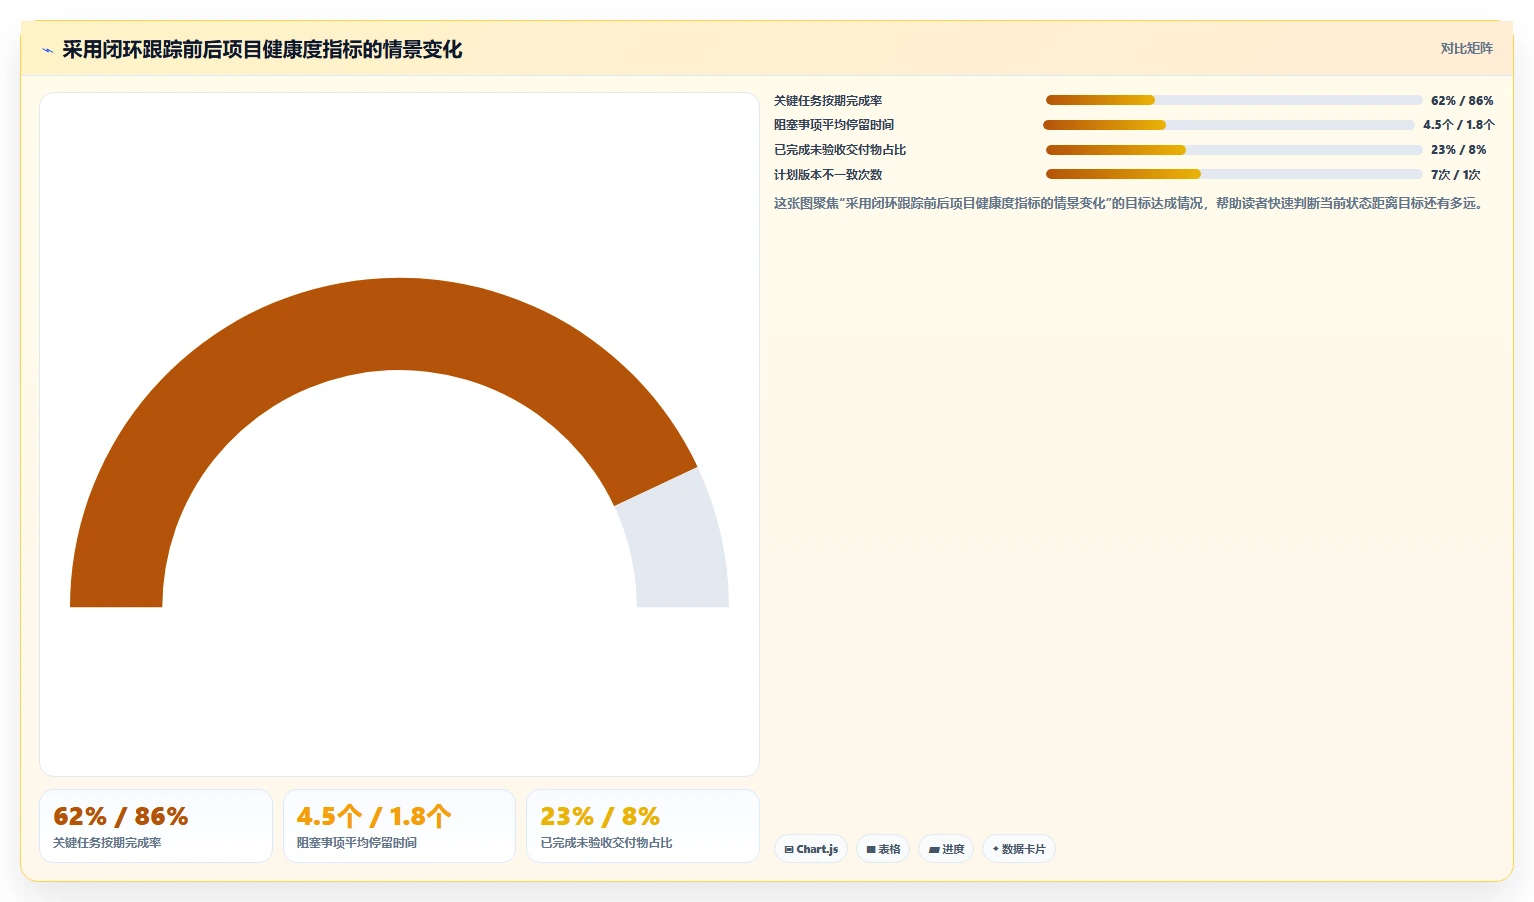Click the 表格 tag
This screenshot has width=1534, height=902.
pyautogui.click(x=883, y=849)
